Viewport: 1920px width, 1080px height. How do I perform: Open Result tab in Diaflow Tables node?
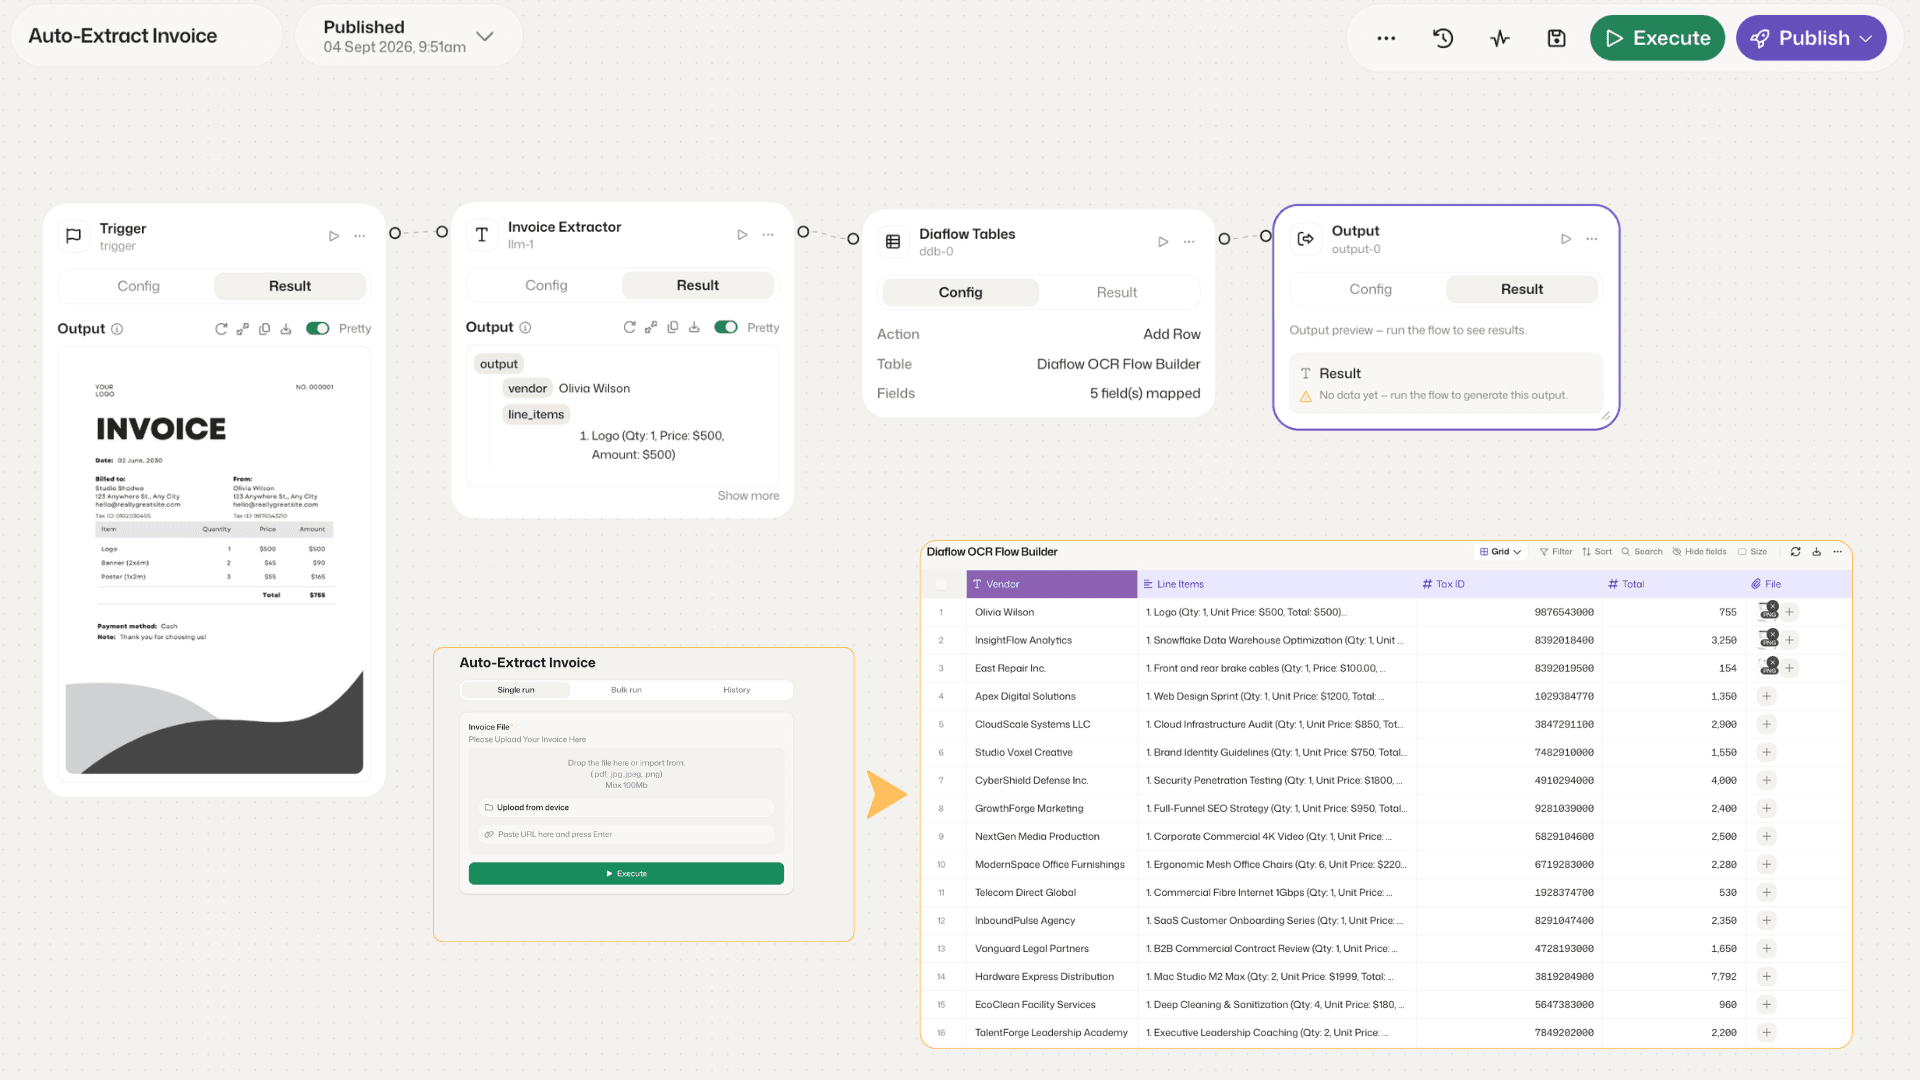tap(1117, 292)
